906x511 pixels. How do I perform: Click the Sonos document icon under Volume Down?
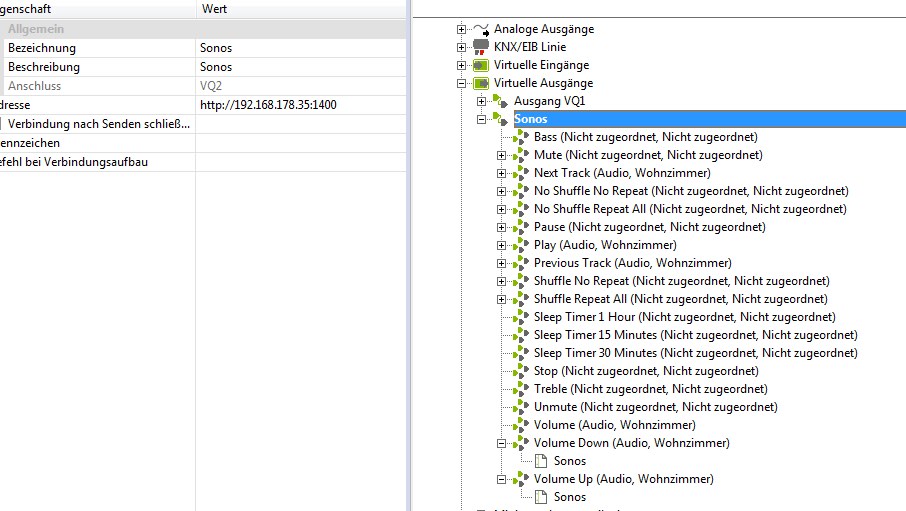coord(541,461)
